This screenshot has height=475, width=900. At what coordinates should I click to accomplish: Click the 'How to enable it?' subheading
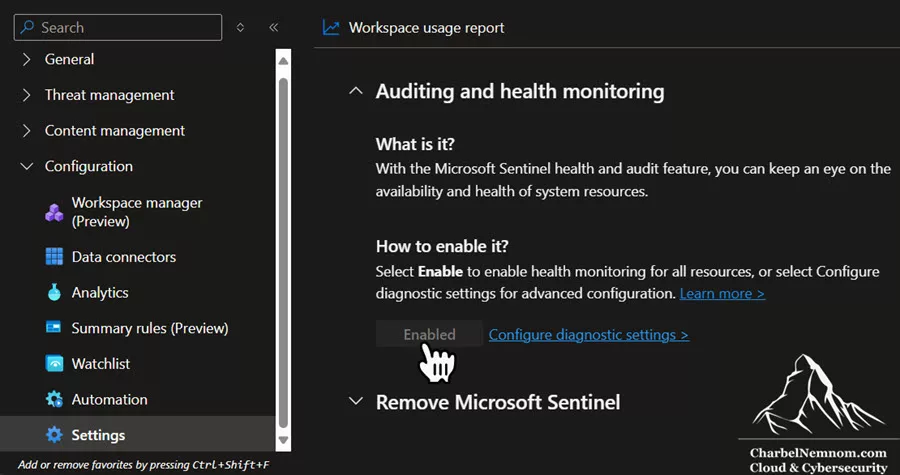pos(442,247)
